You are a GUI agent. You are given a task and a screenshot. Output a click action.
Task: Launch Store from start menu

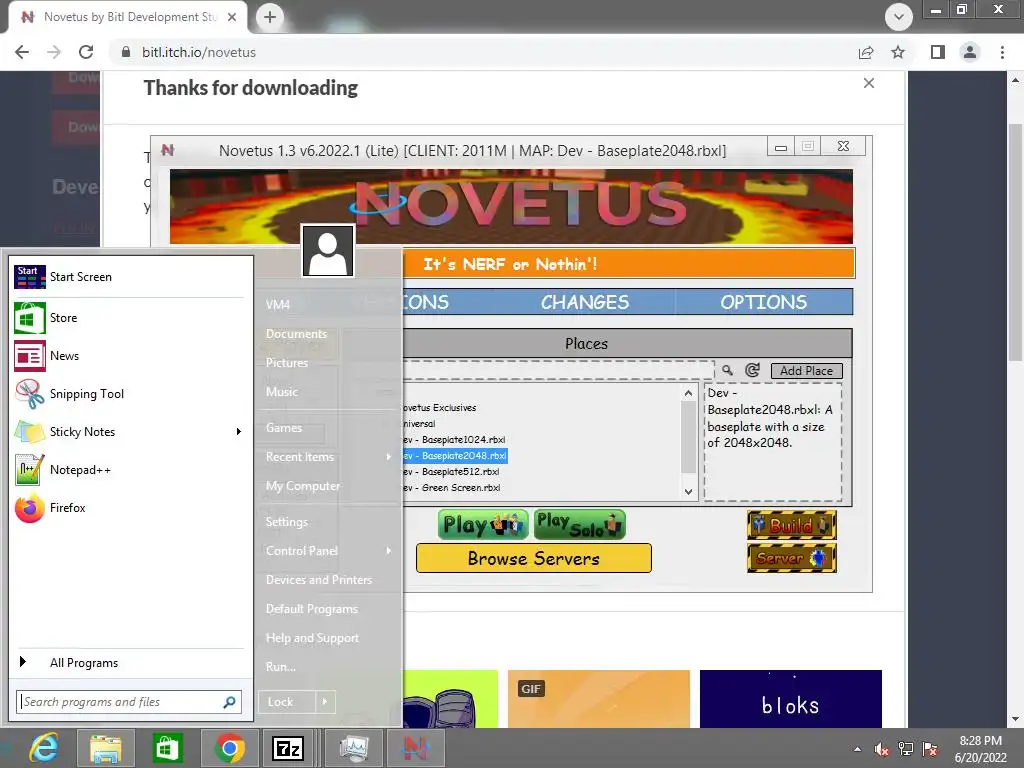pos(128,318)
